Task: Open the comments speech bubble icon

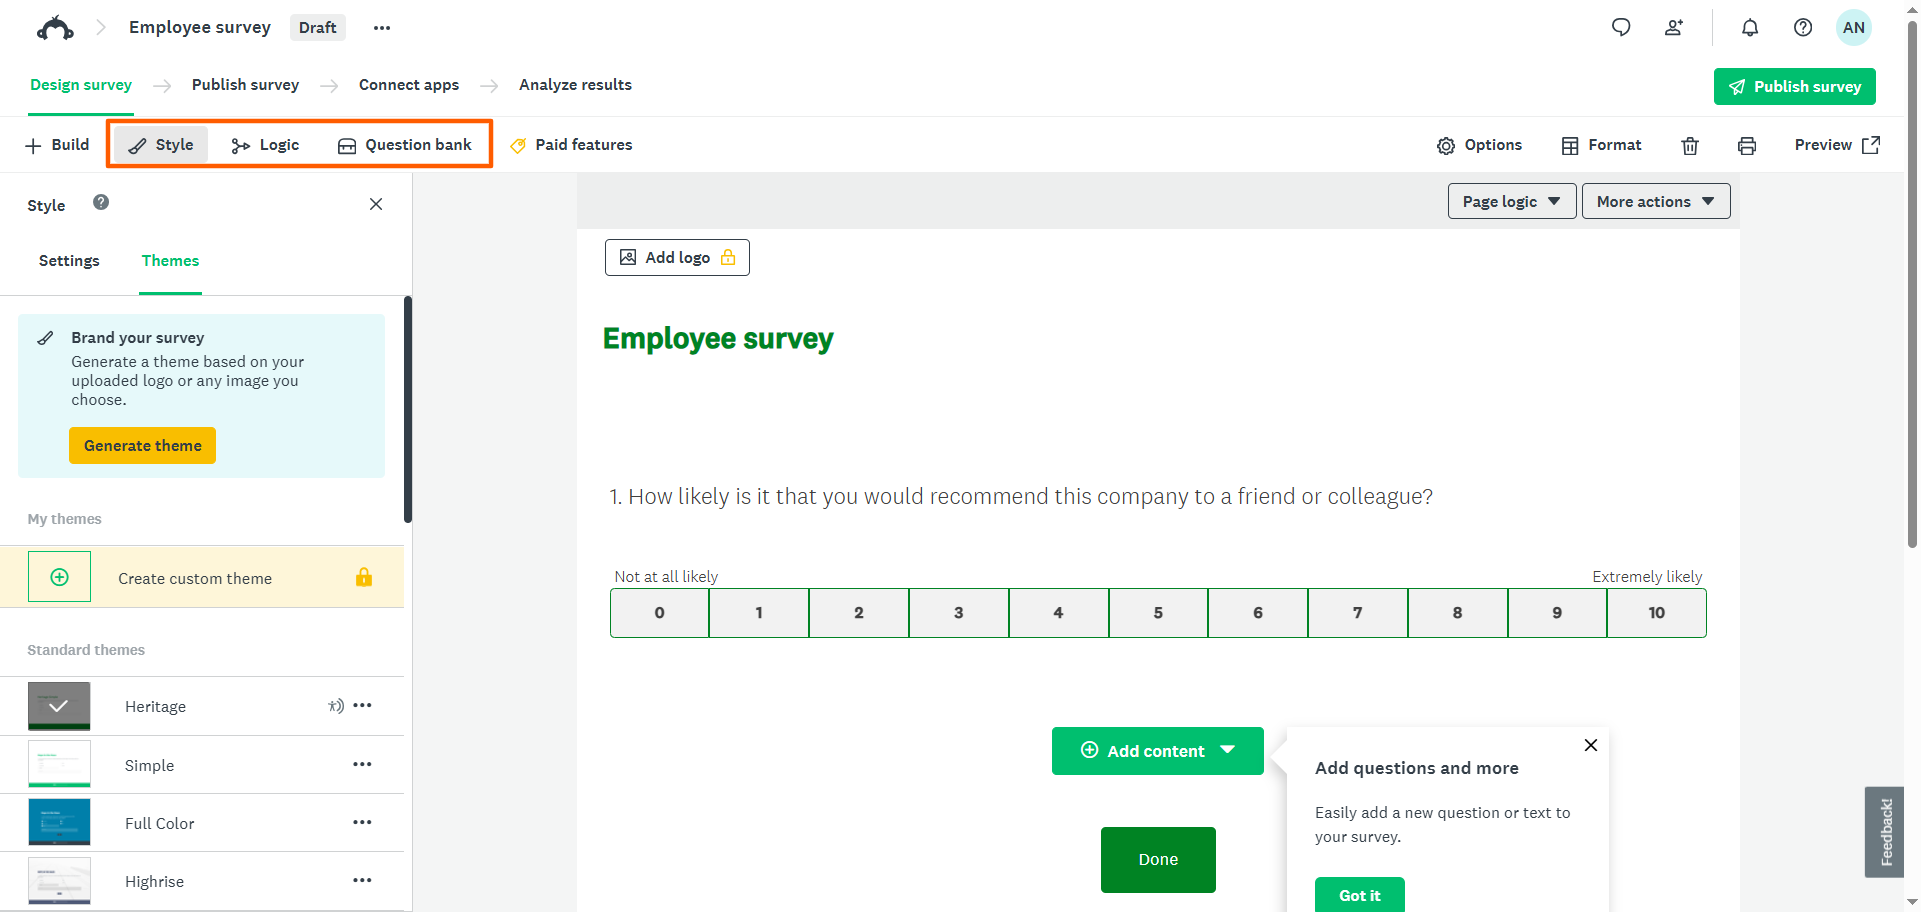Action: click(1621, 27)
